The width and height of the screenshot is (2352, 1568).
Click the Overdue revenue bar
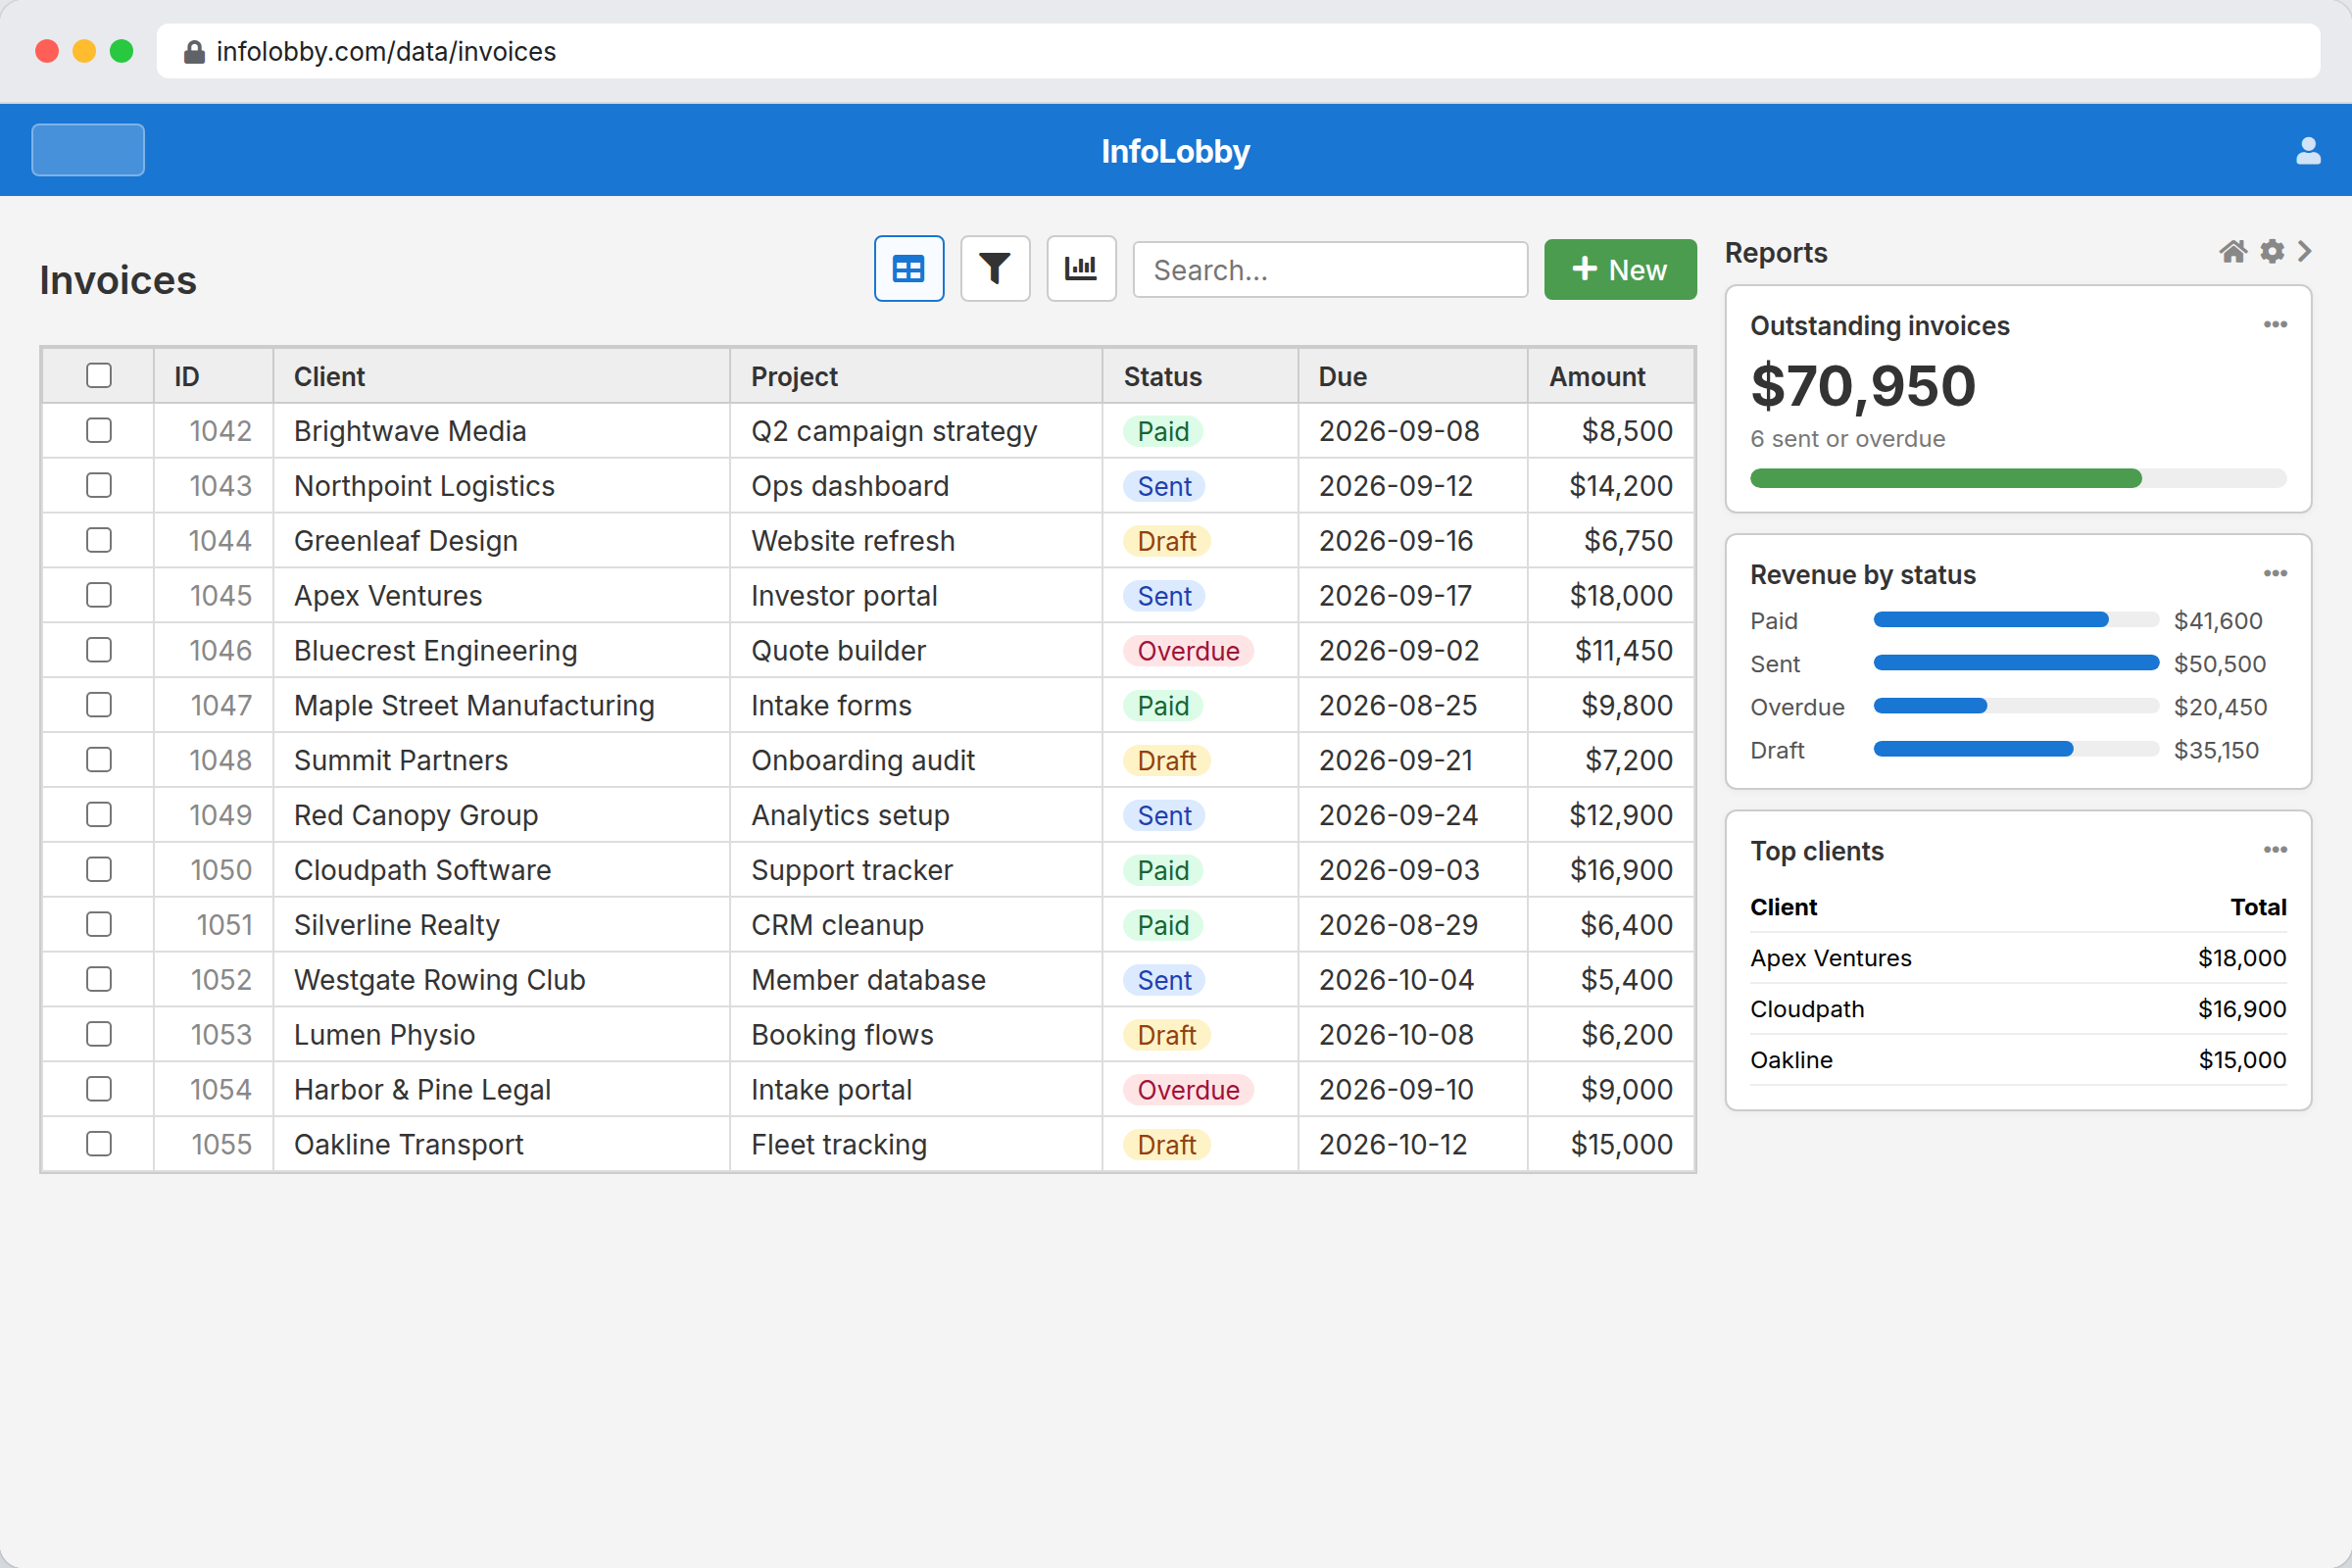coord(1929,706)
